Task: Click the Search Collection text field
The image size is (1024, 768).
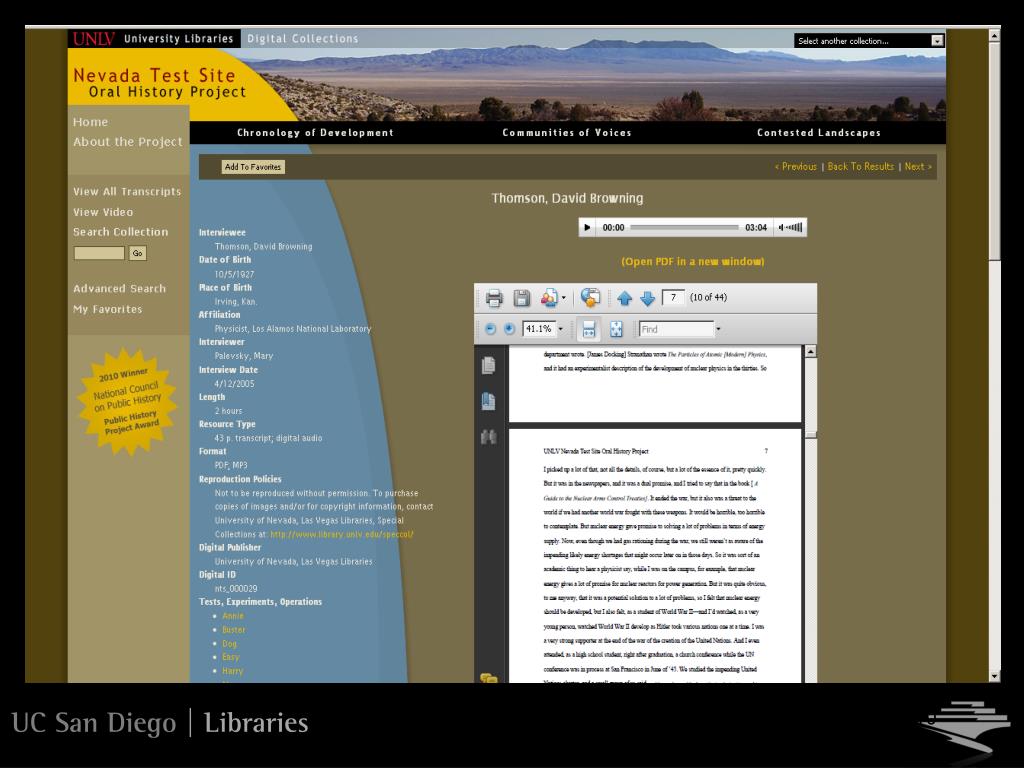Action: click(99, 253)
